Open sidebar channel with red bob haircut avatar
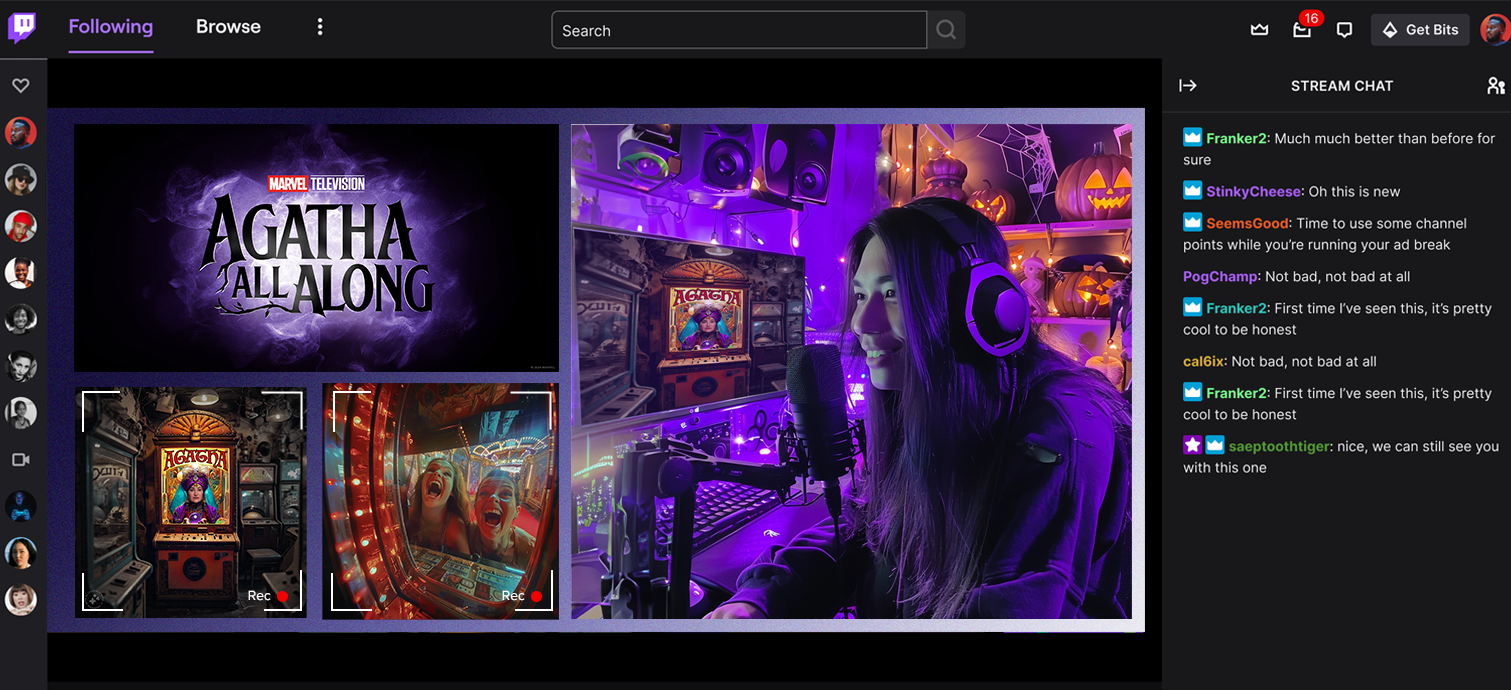 coord(21,600)
